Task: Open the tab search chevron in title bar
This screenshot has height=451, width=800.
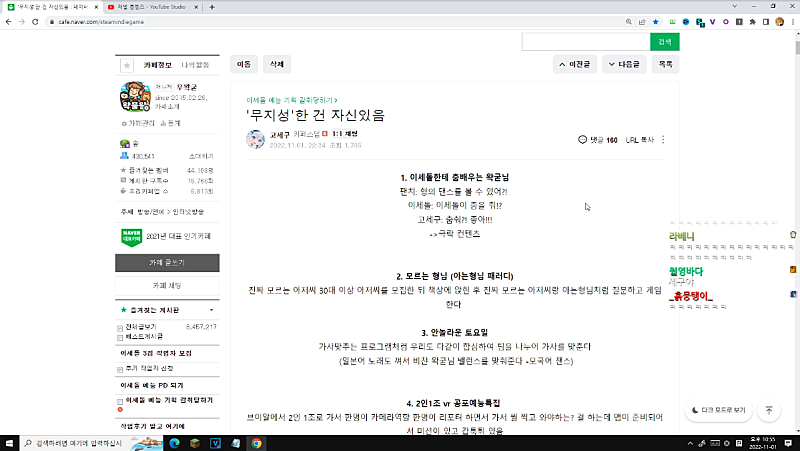Action: coord(735,7)
